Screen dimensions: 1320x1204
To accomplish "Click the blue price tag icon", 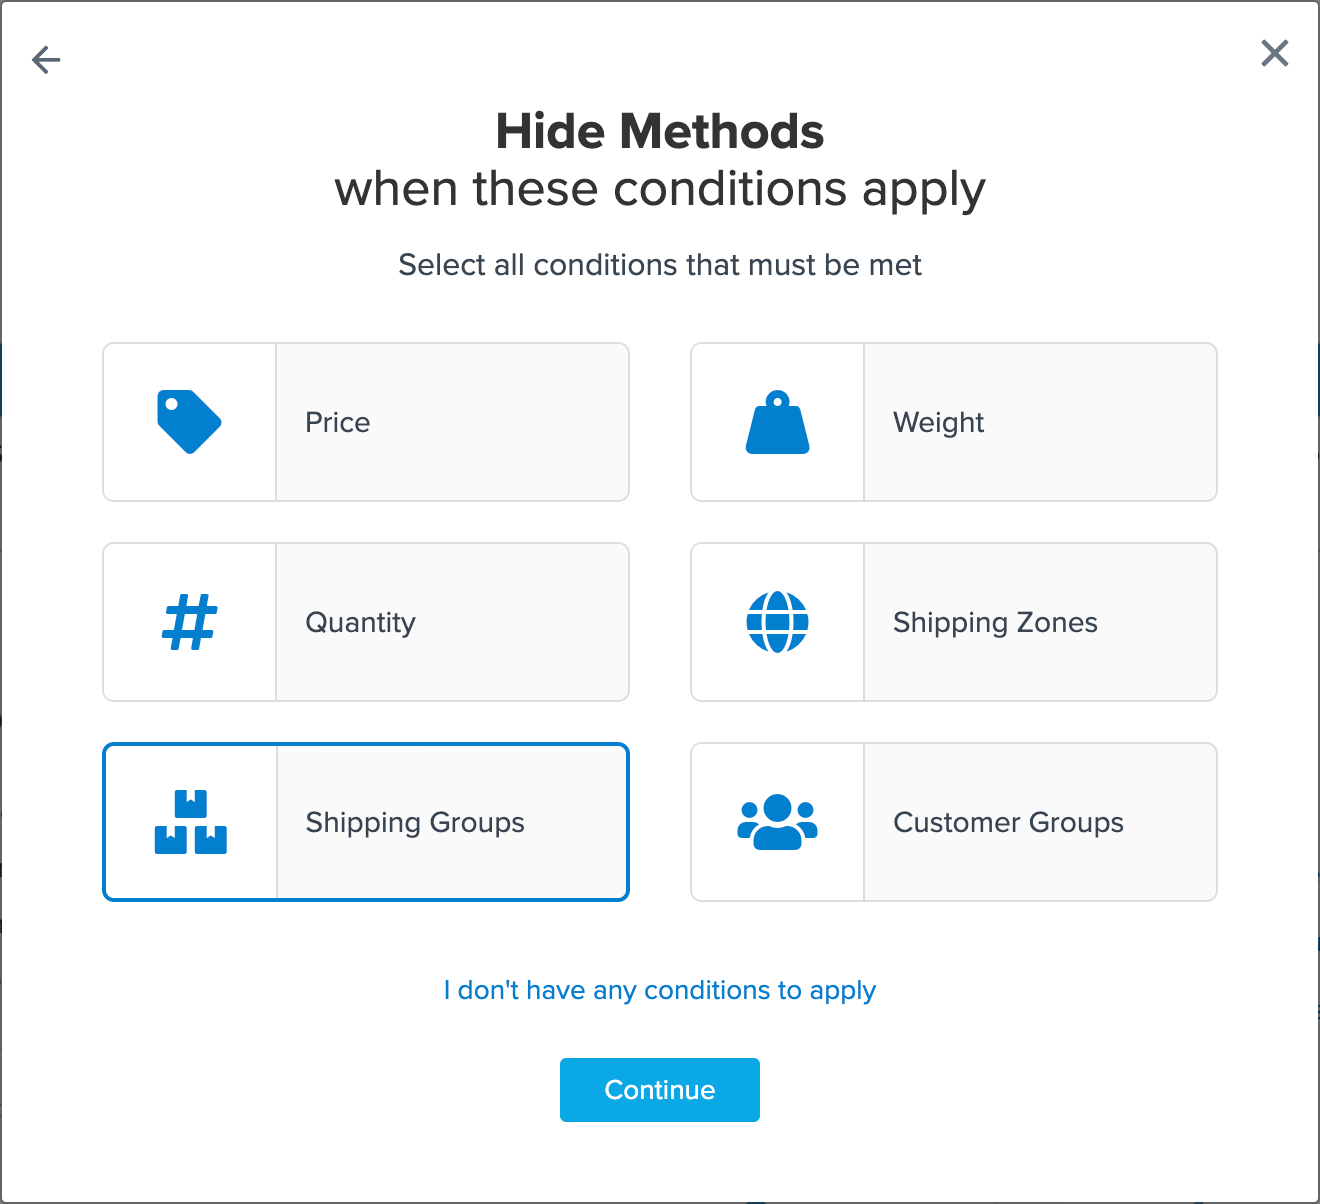I will click(x=189, y=422).
